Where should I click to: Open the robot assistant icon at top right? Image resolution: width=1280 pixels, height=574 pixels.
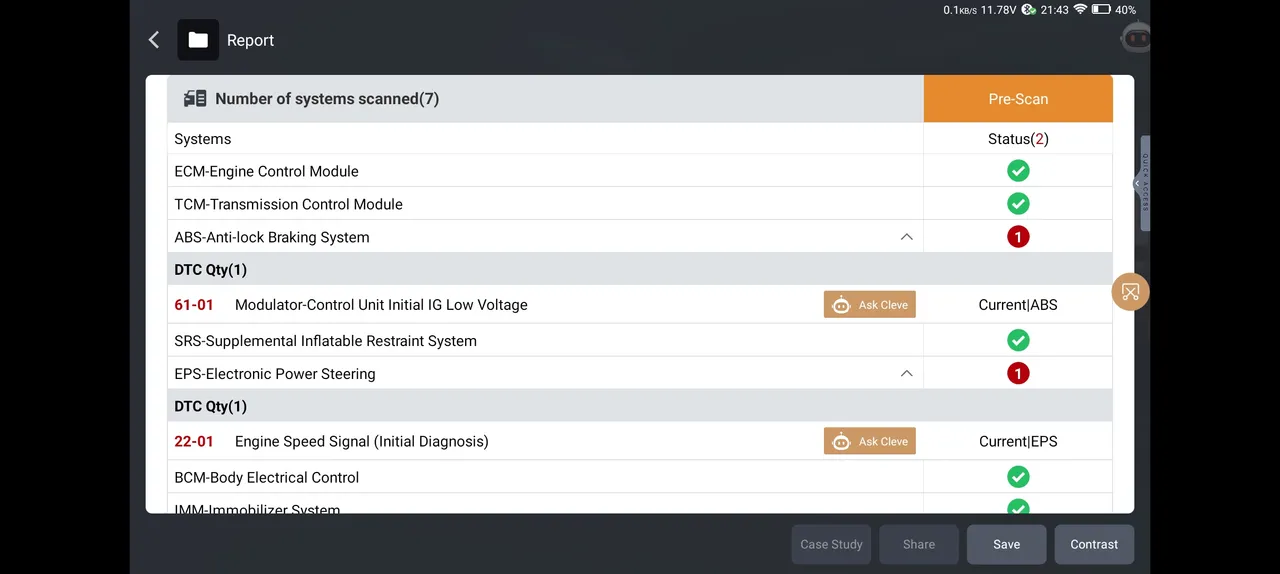click(1135, 39)
